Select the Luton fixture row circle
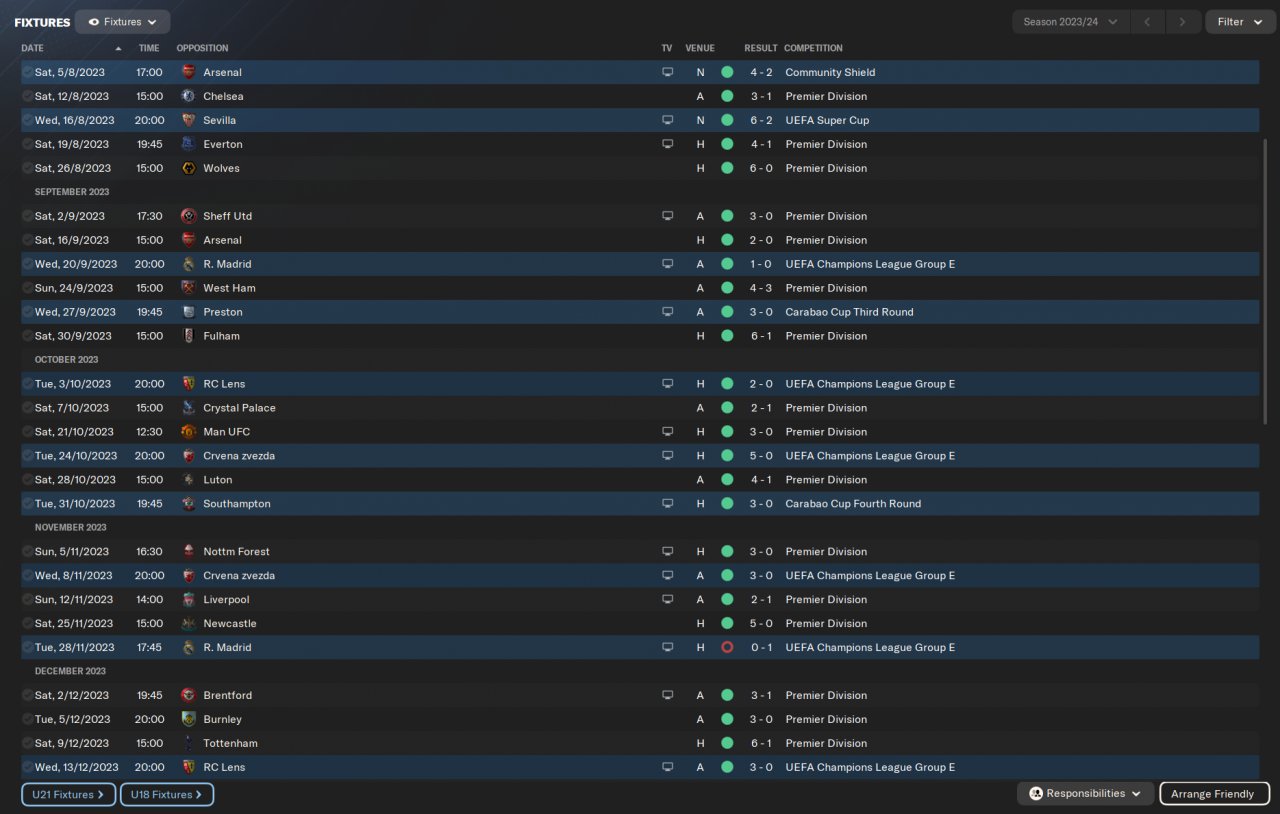 [x=27, y=480]
